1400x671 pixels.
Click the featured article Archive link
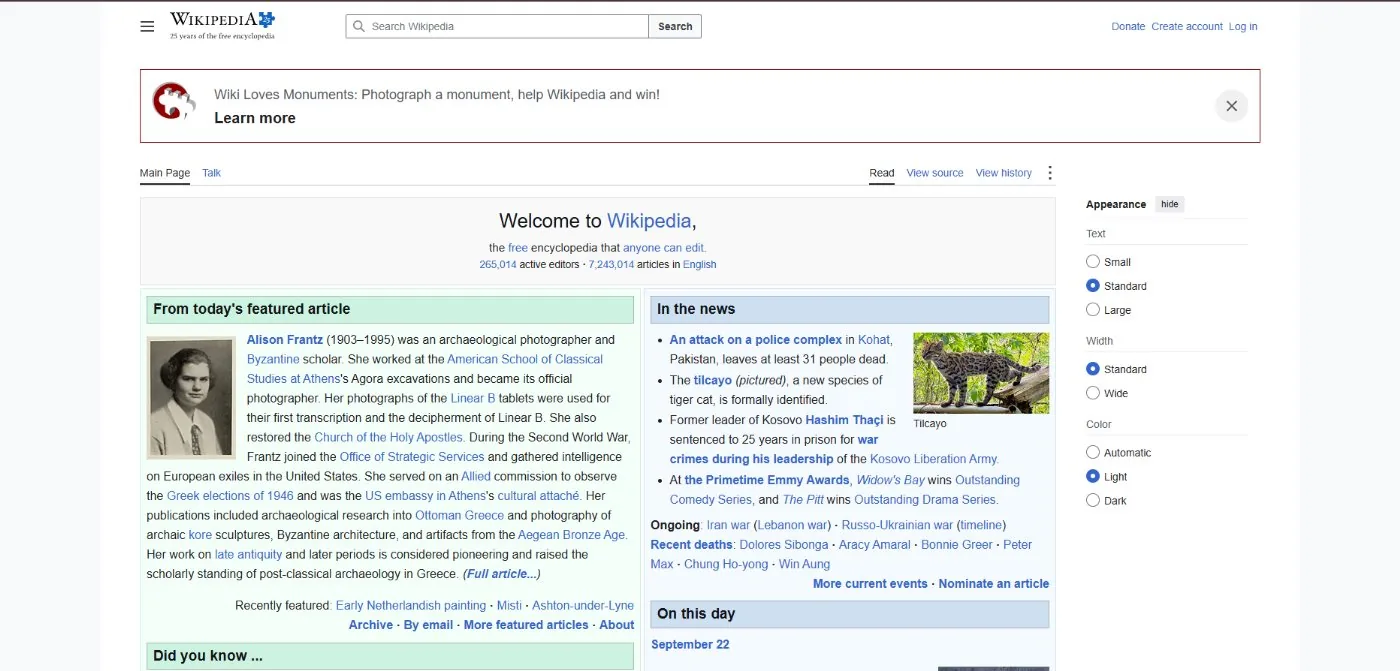[x=371, y=625]
